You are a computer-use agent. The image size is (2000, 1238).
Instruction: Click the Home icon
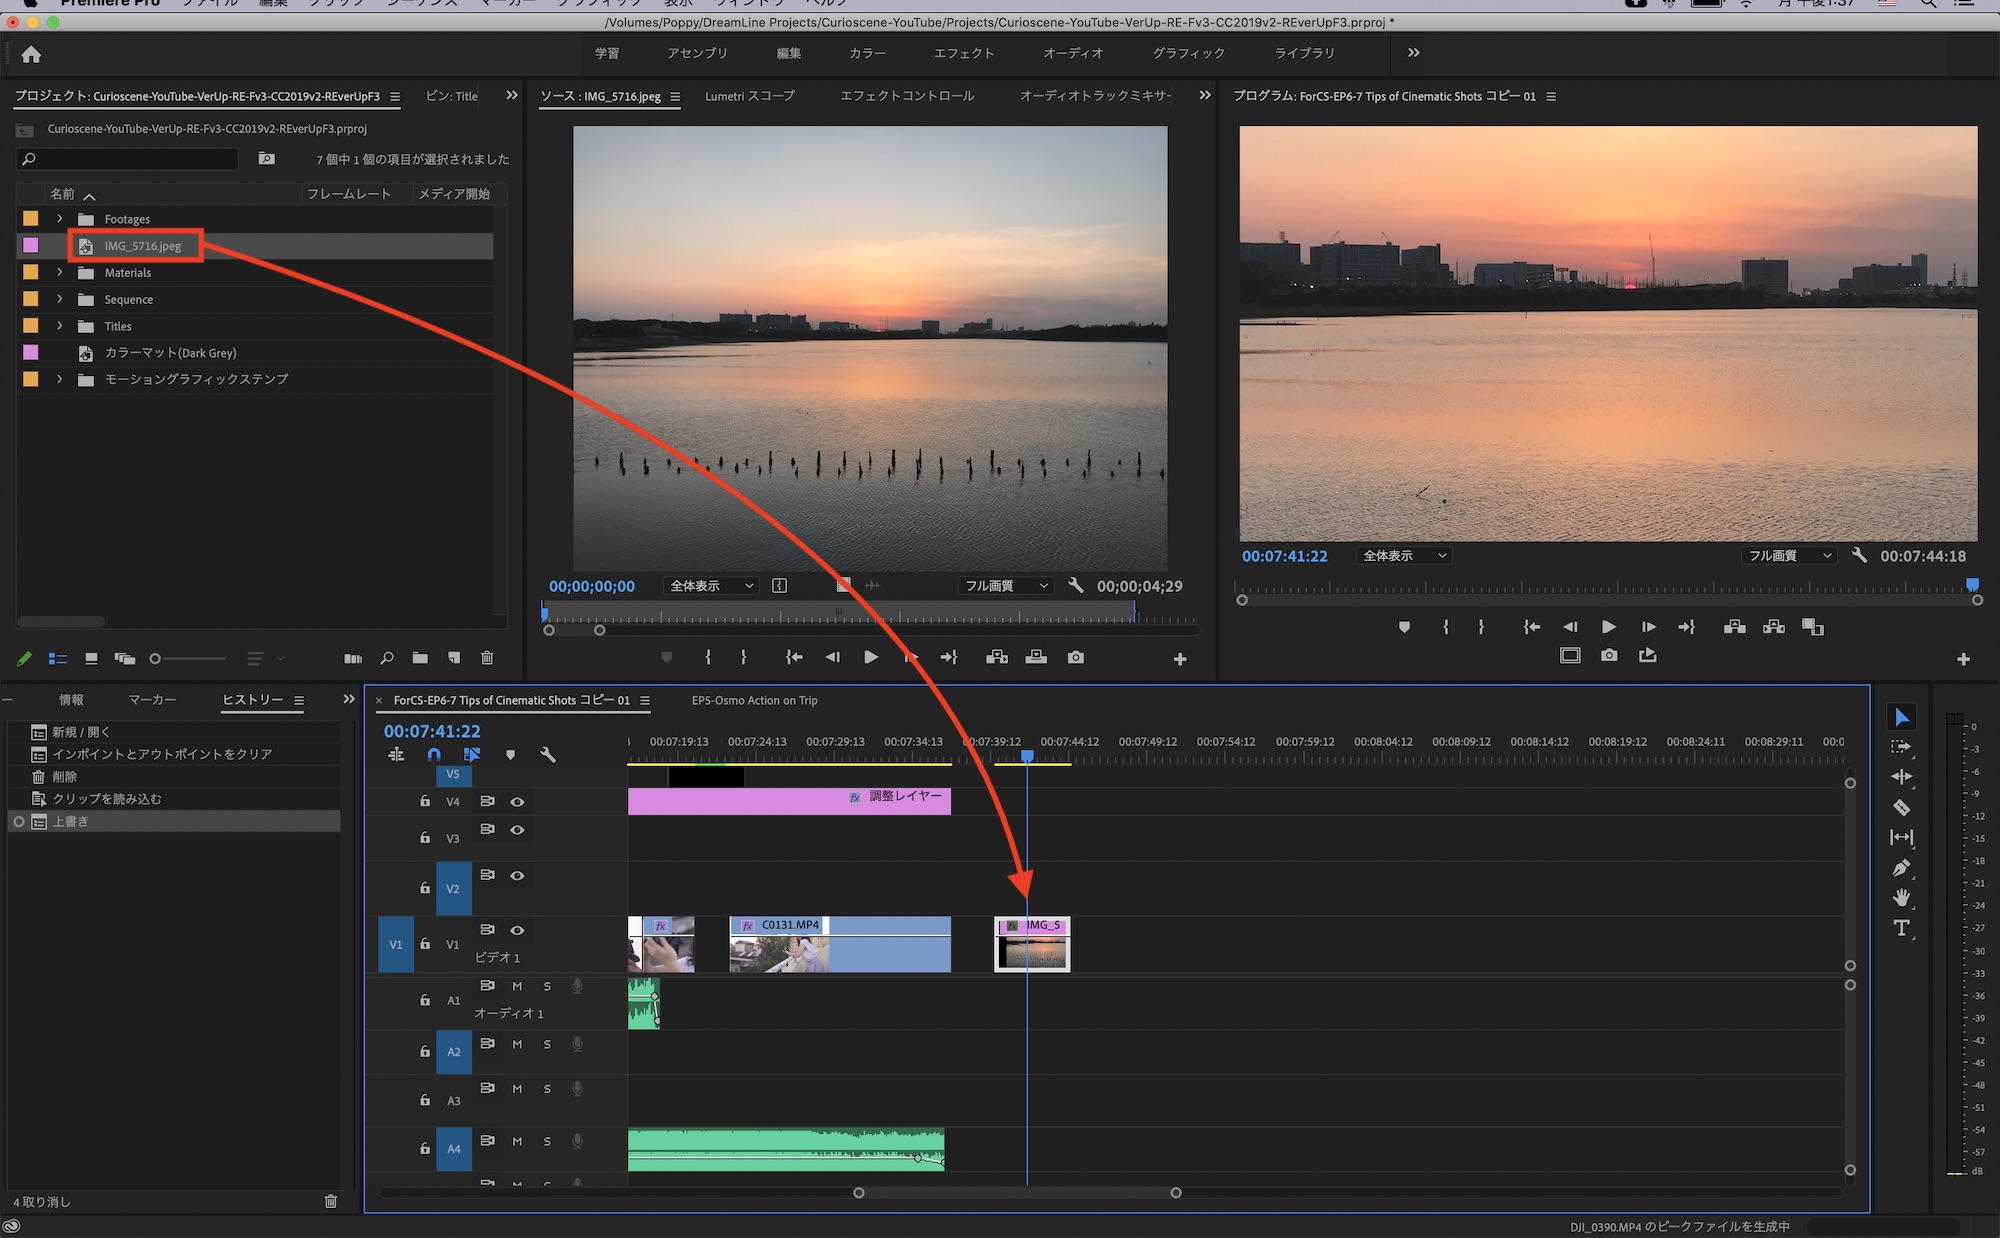coord(31,54)
